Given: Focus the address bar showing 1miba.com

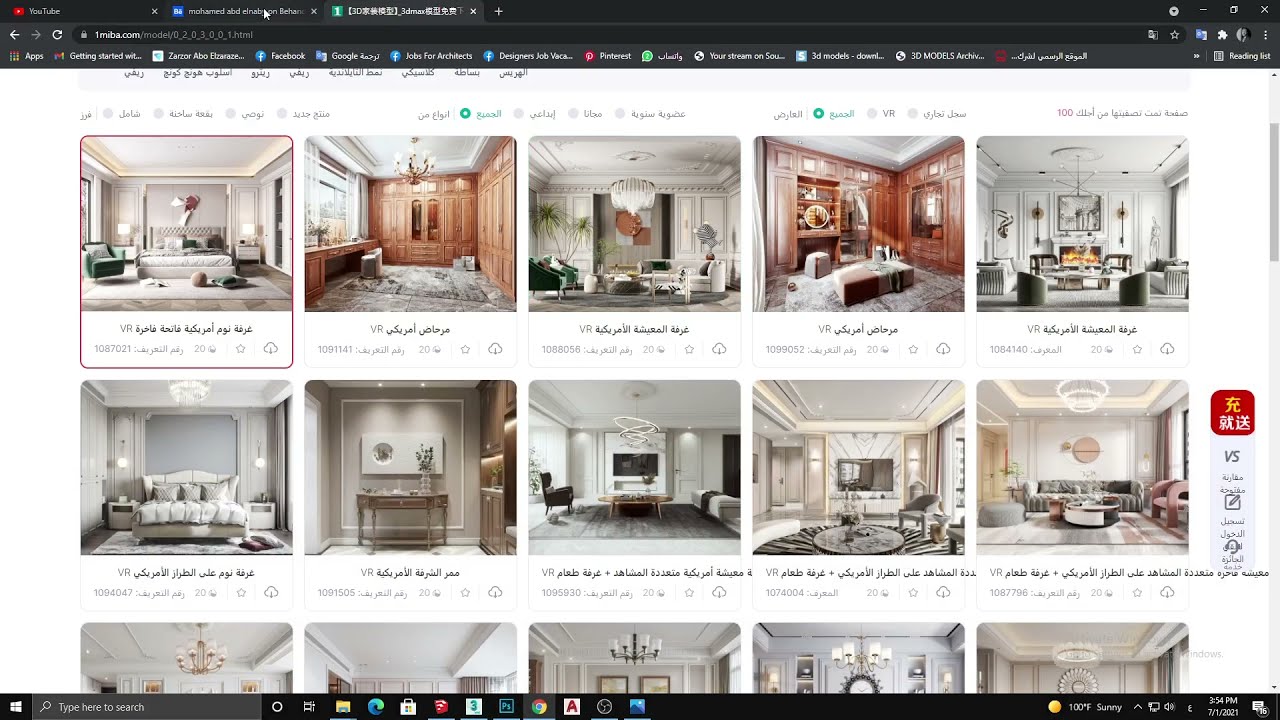Looking at the screenshot, I should pyautogui.click(x=610, y=34).
